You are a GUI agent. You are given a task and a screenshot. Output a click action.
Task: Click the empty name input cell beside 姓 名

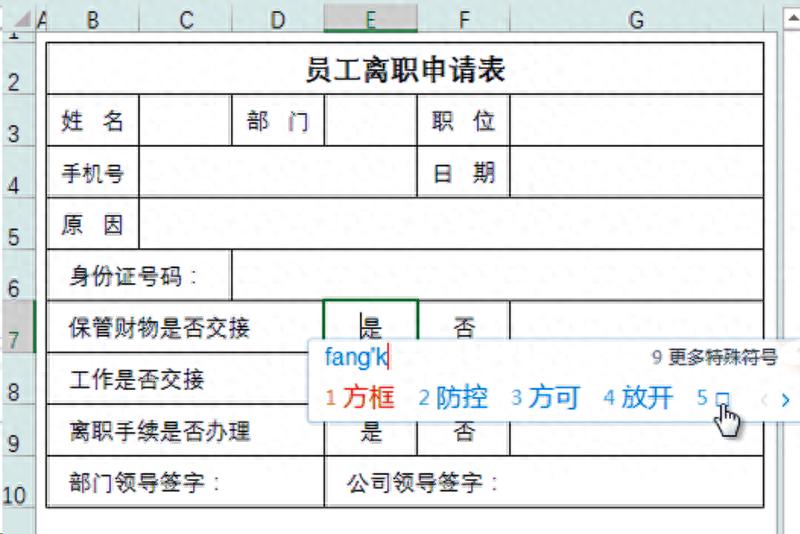185,121
